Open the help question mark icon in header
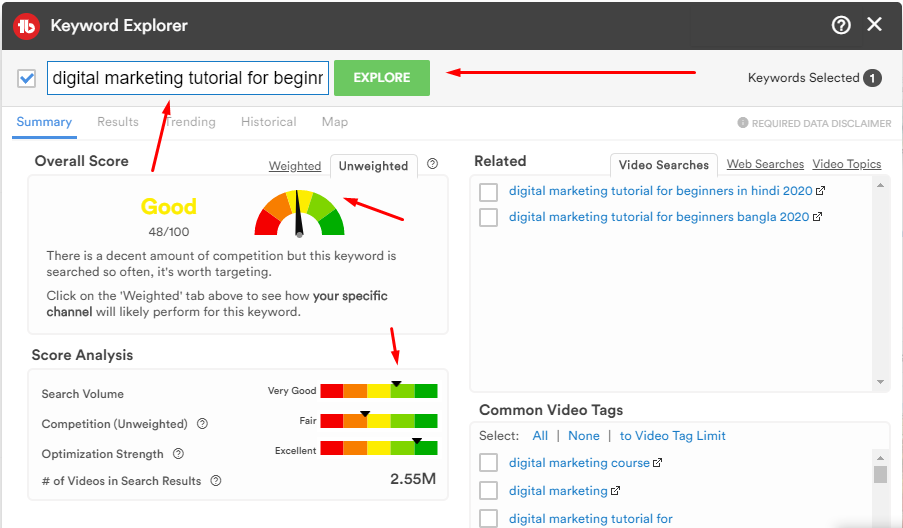 841,25
